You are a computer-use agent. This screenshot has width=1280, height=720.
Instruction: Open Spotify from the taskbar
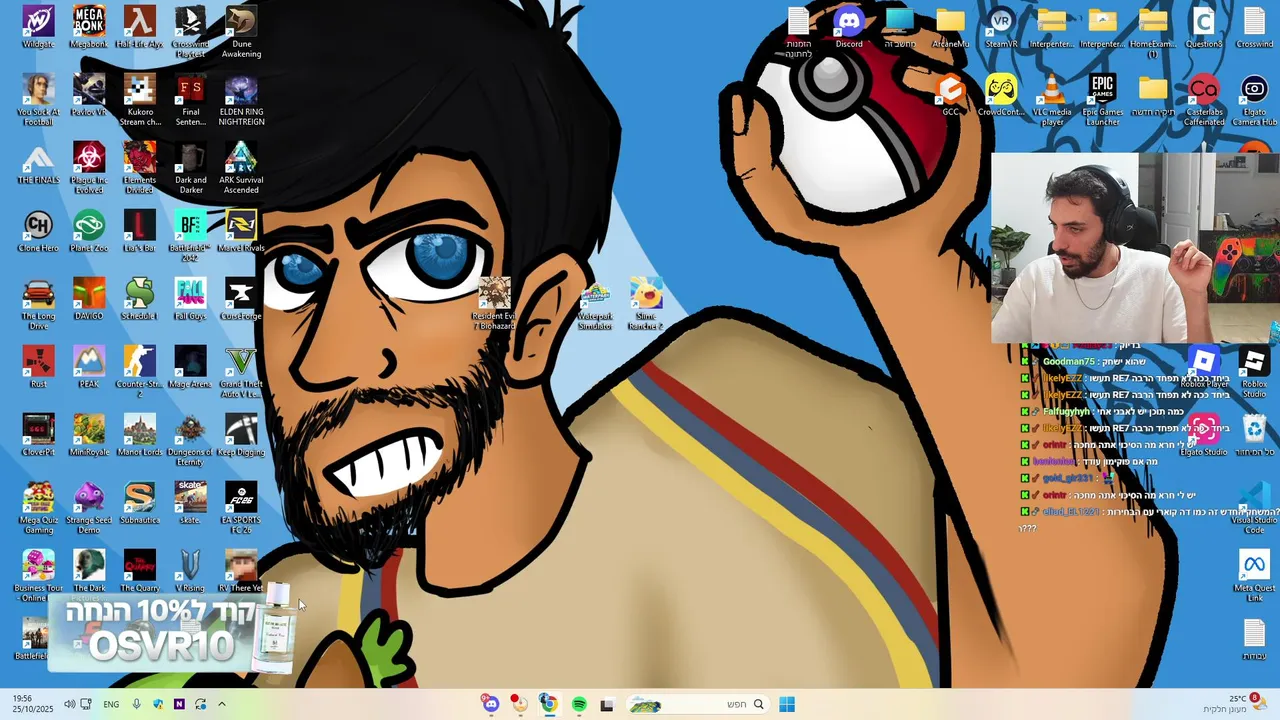point(579,704)
